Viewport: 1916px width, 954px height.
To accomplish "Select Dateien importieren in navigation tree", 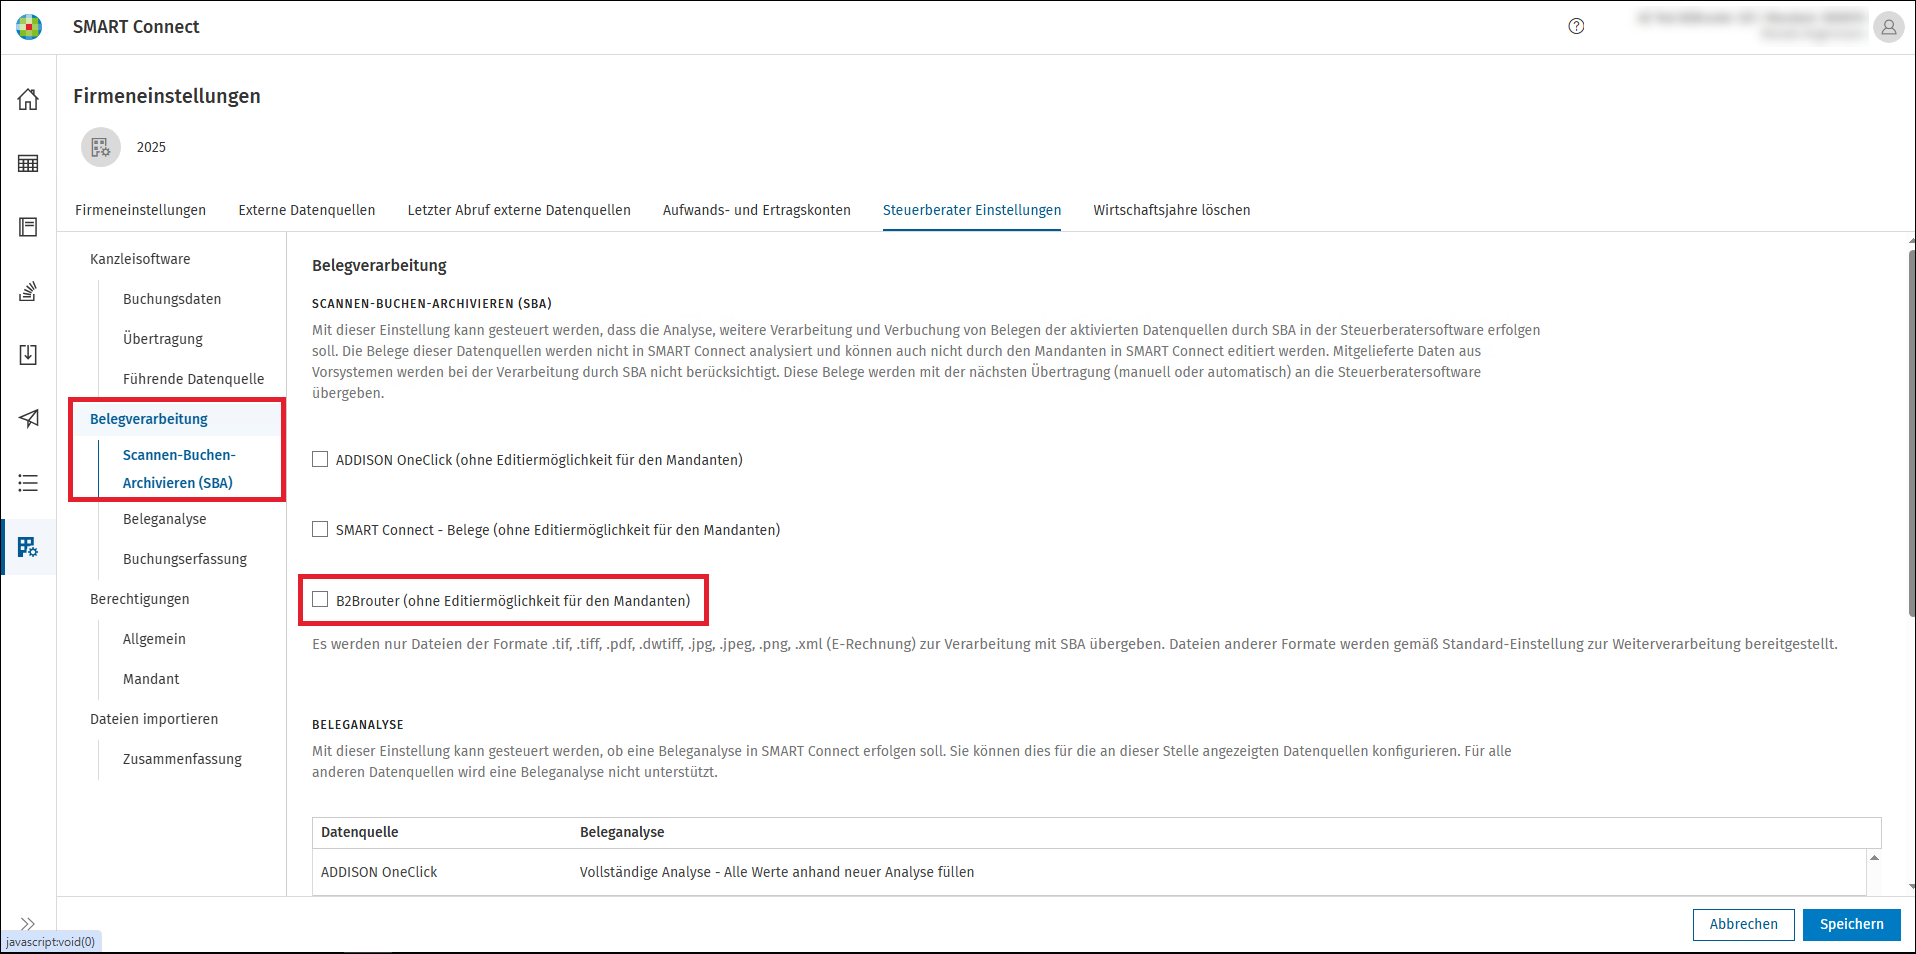I will pyautogui.click(x=154, y=719).
